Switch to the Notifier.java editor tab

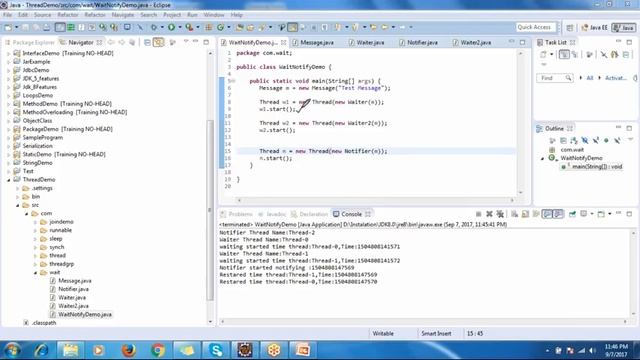[x=418, y=42]
